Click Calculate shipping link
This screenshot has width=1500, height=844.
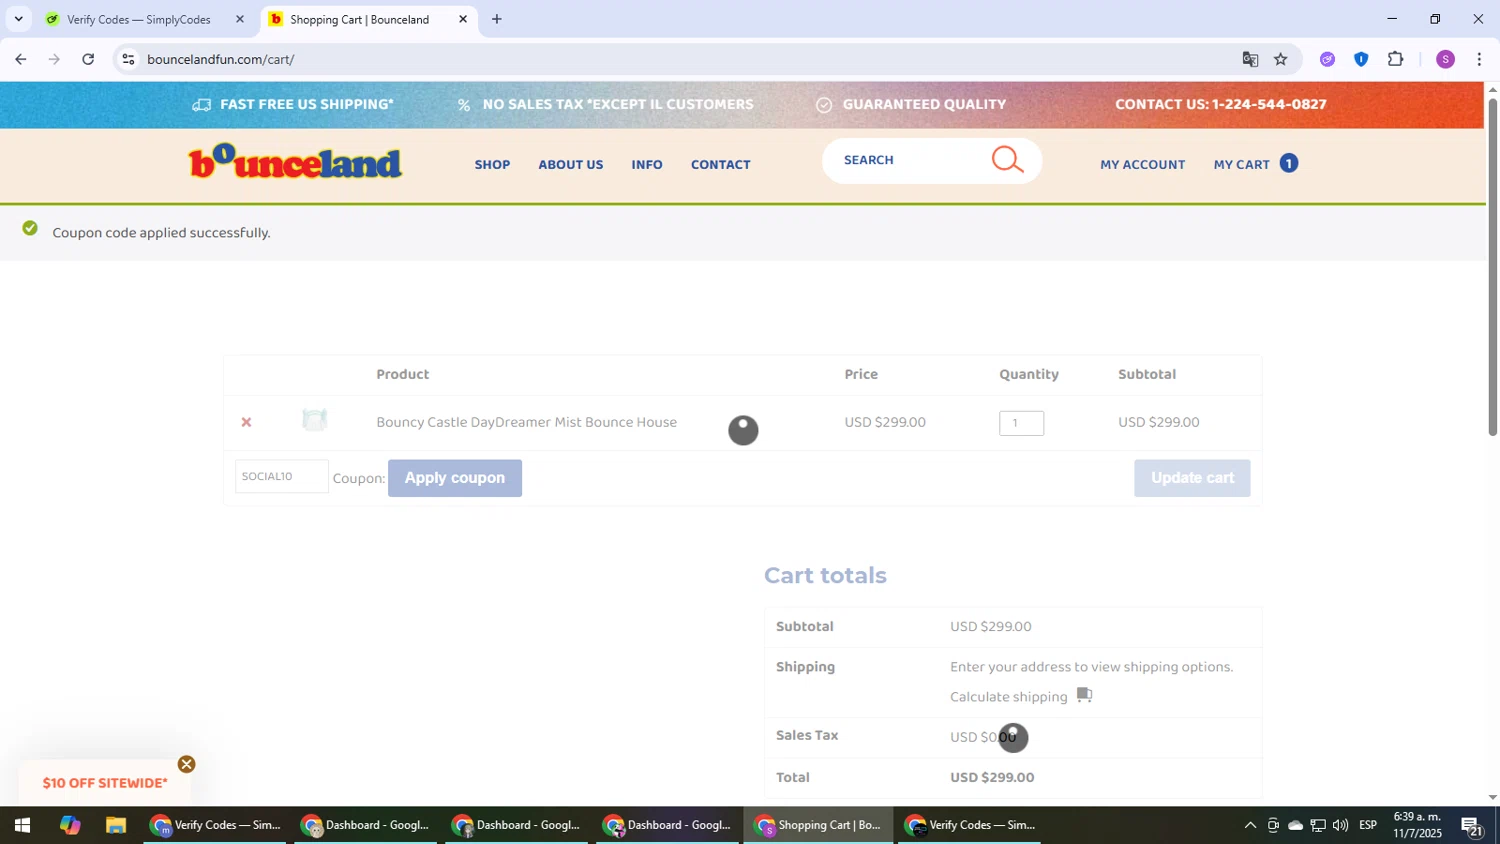coord(1009,697)
